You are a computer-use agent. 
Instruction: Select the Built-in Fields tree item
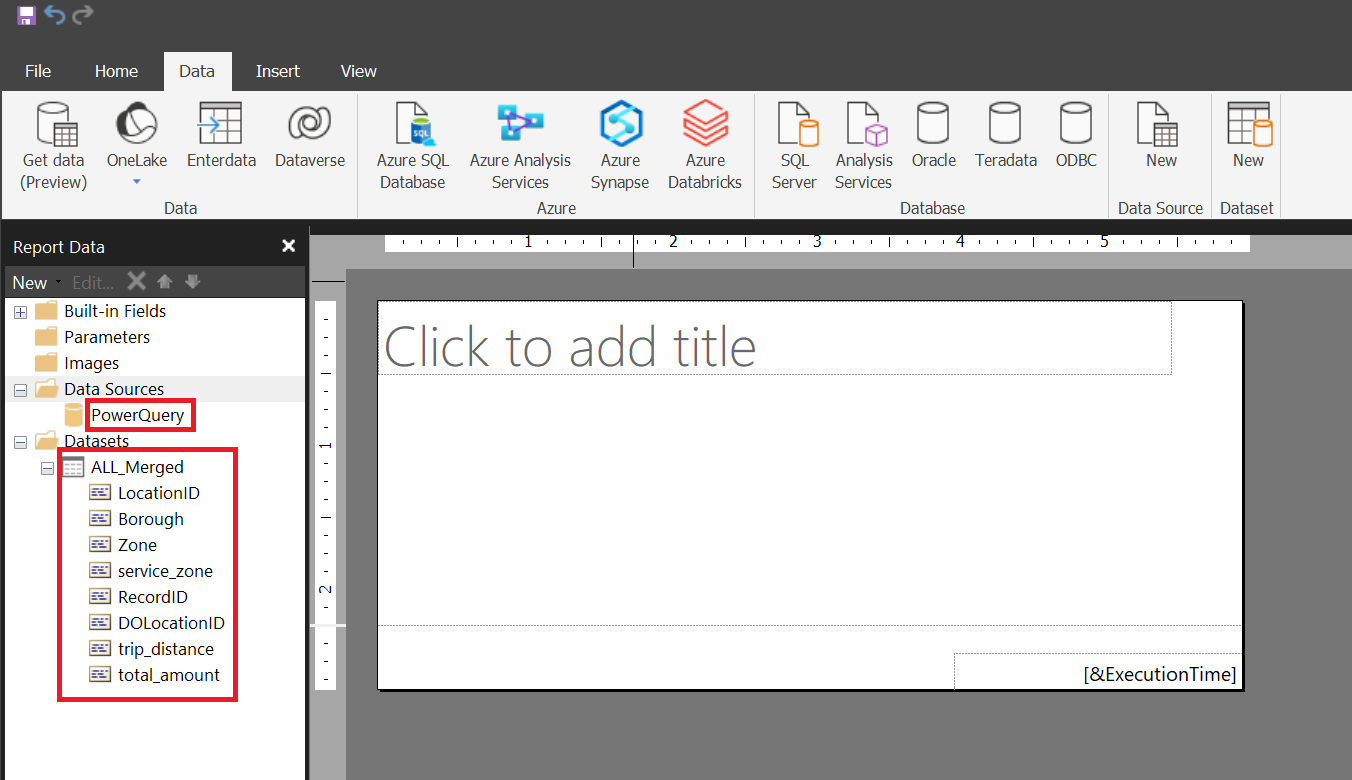115,311
